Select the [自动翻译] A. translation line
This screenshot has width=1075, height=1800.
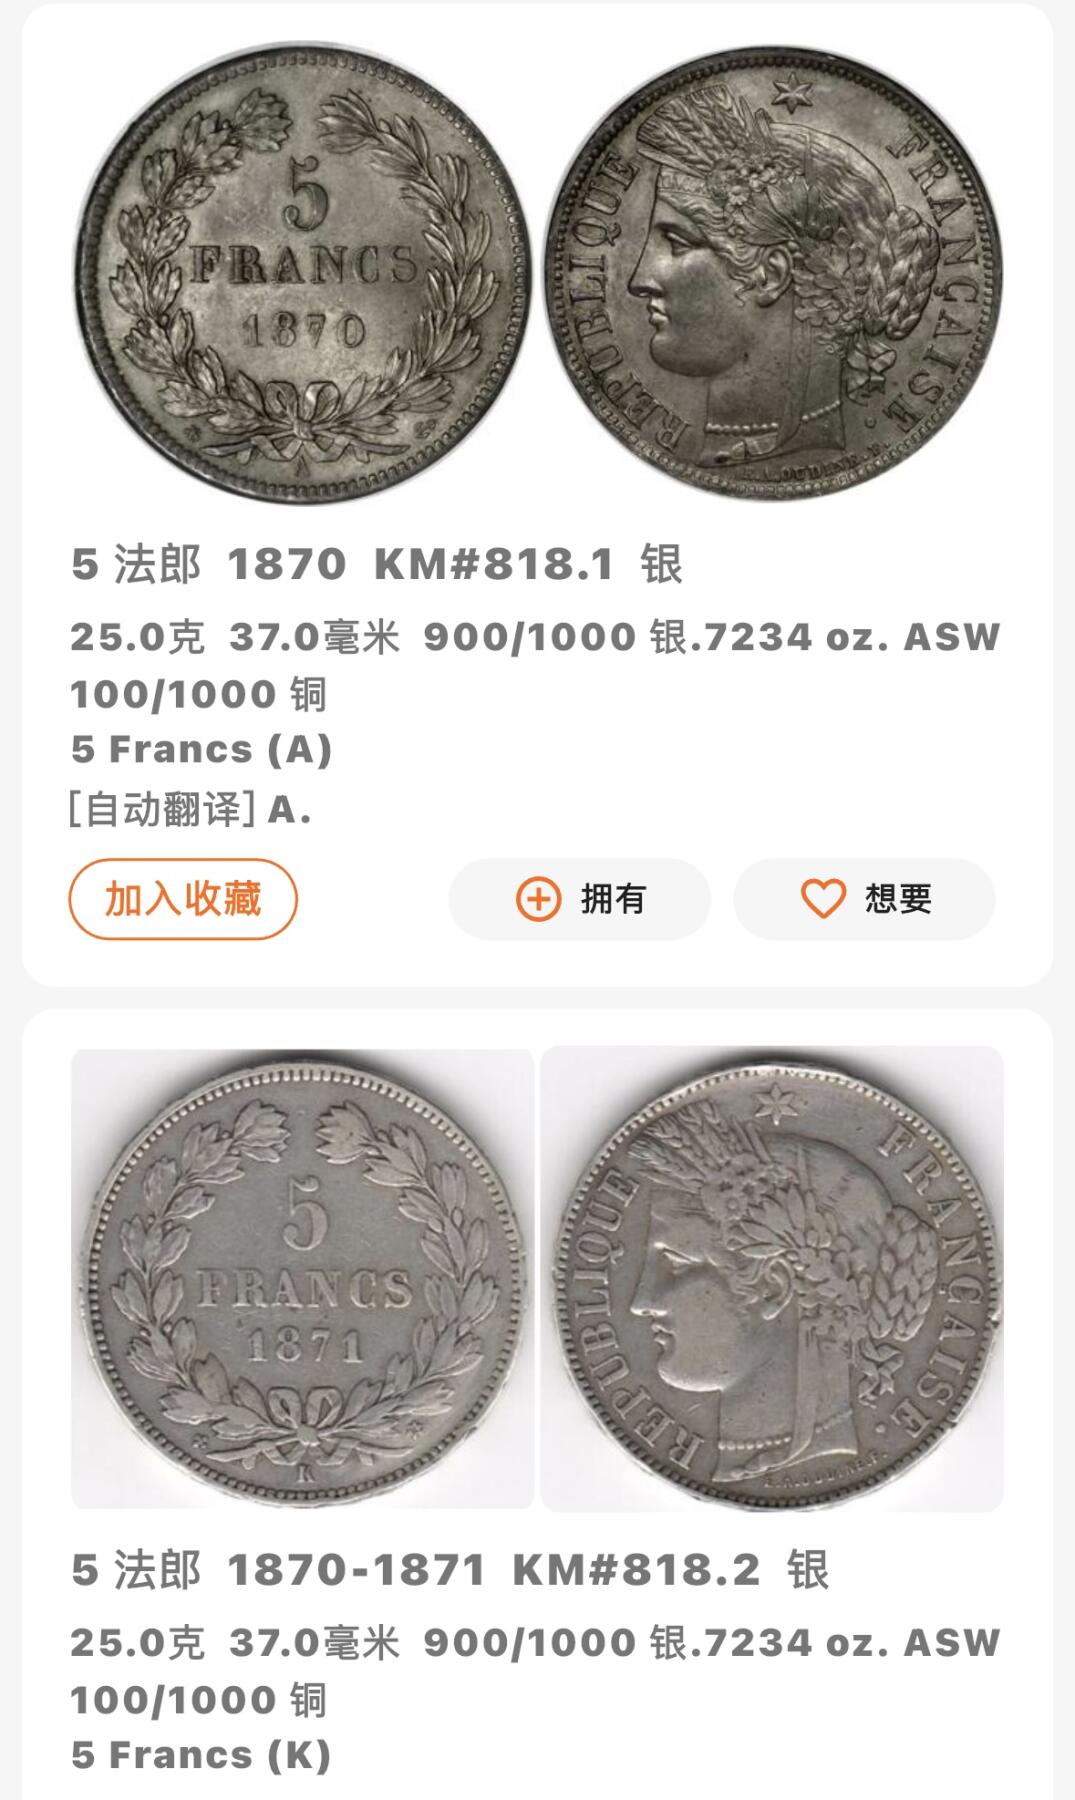pyautogui.click(x=190, y=809)
